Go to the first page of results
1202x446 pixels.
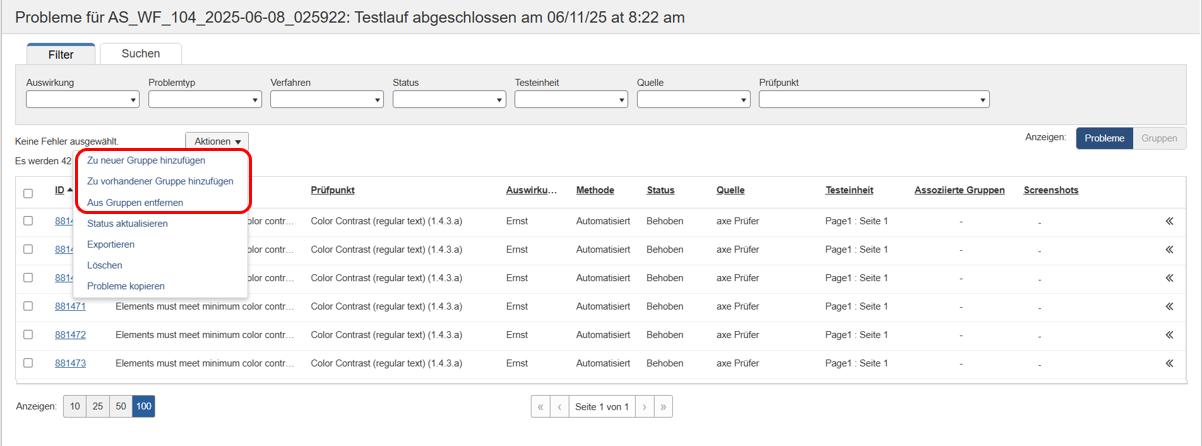point(541,407)
